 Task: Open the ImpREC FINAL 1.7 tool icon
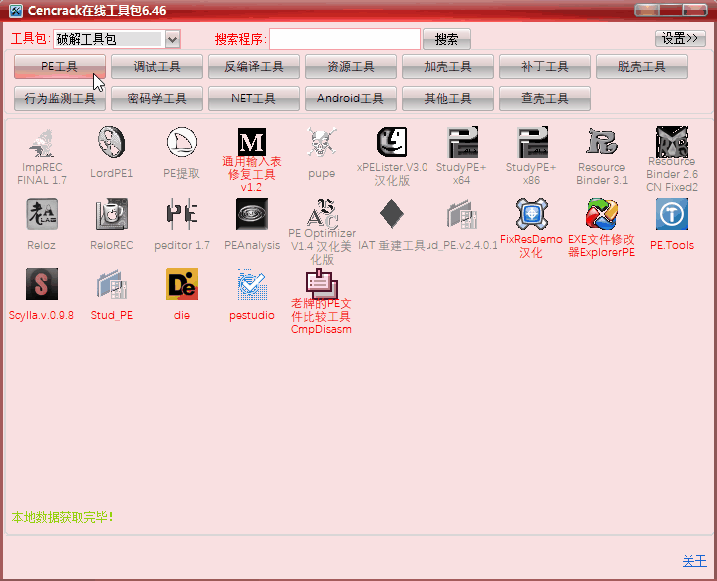[x=42, y=142]
